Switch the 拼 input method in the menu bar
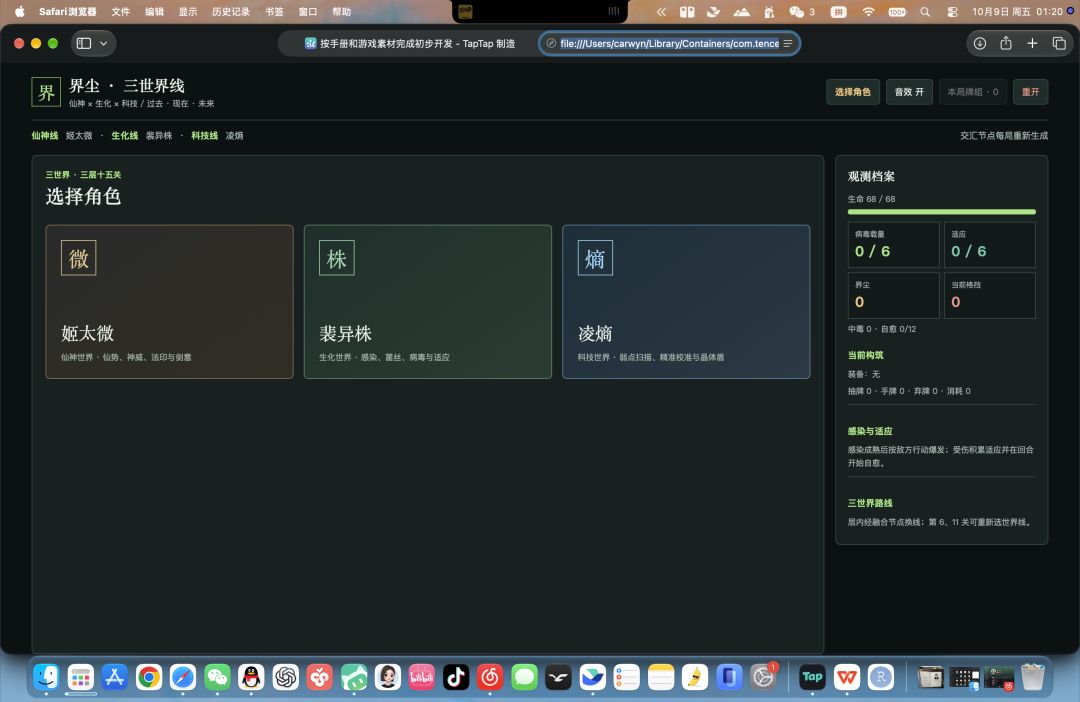 838,12
